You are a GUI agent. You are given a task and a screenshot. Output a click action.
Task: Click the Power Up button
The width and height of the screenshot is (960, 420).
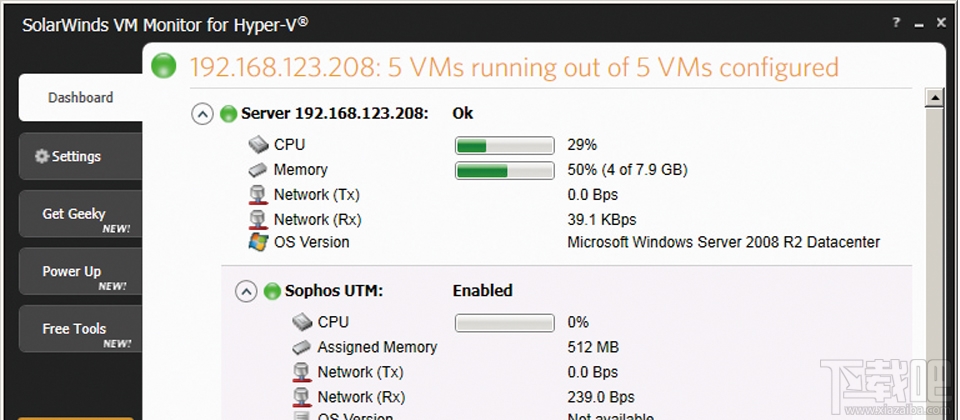(x=76, y=272)
